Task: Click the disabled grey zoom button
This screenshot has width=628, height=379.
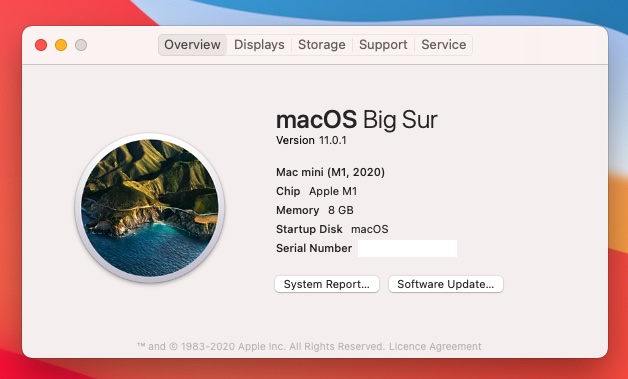Action: 81,45
